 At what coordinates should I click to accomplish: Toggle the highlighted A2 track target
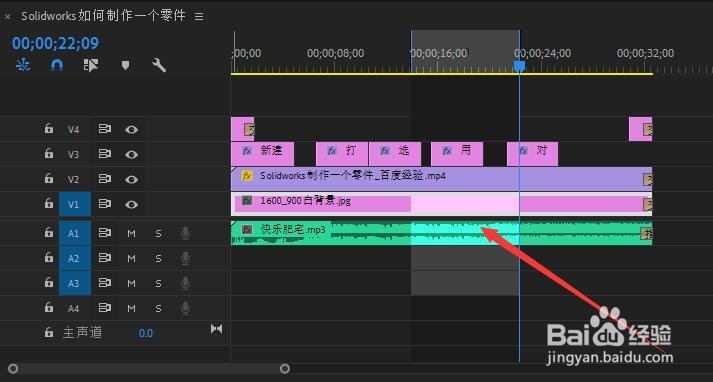point(75,258)
